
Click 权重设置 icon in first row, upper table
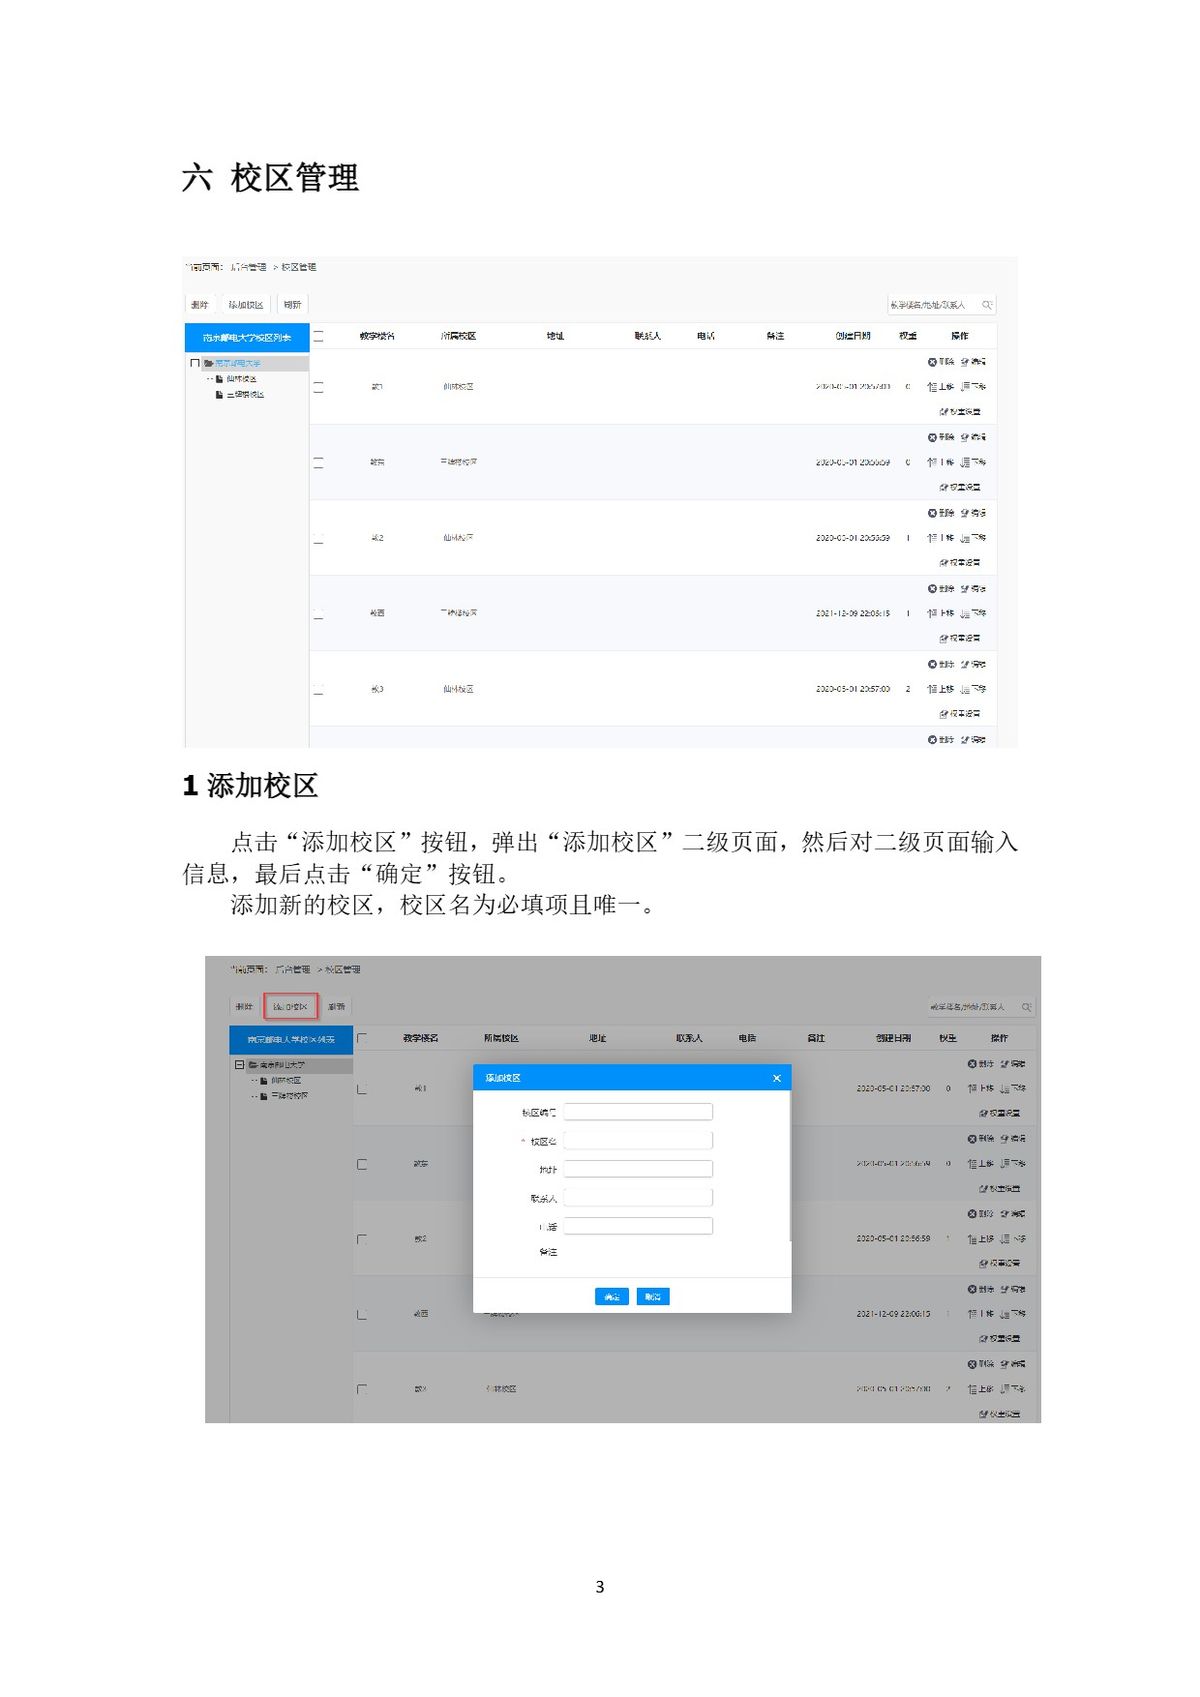coord(944,412)
